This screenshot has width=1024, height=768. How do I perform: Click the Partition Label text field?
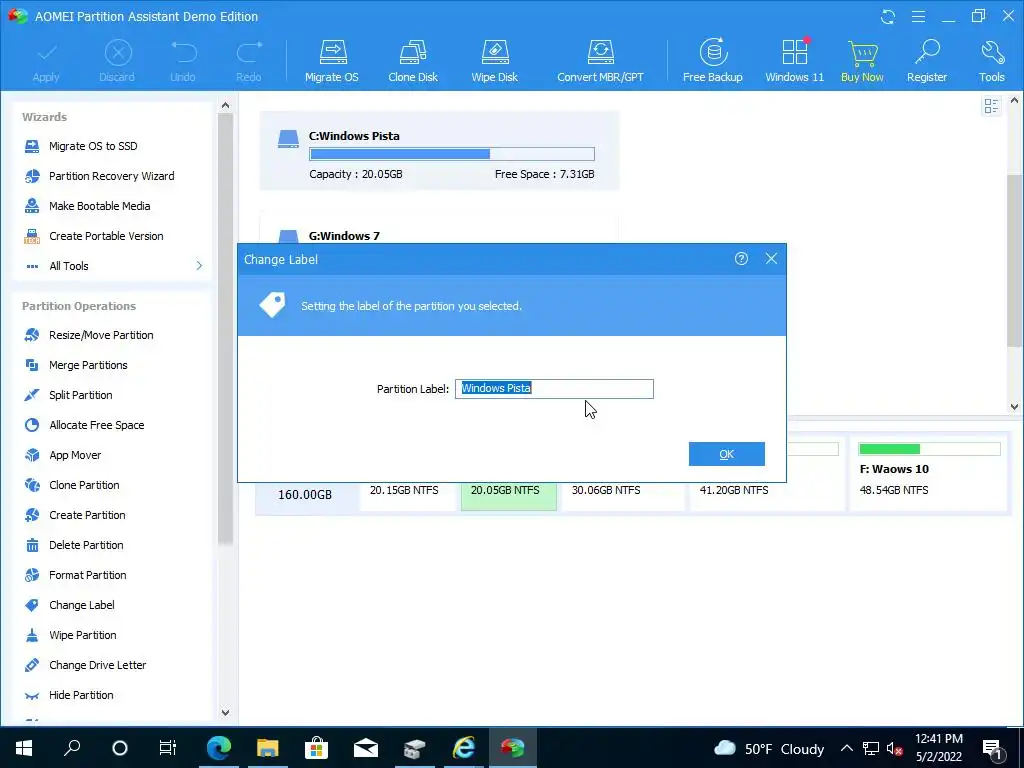(x=554, y=389)
